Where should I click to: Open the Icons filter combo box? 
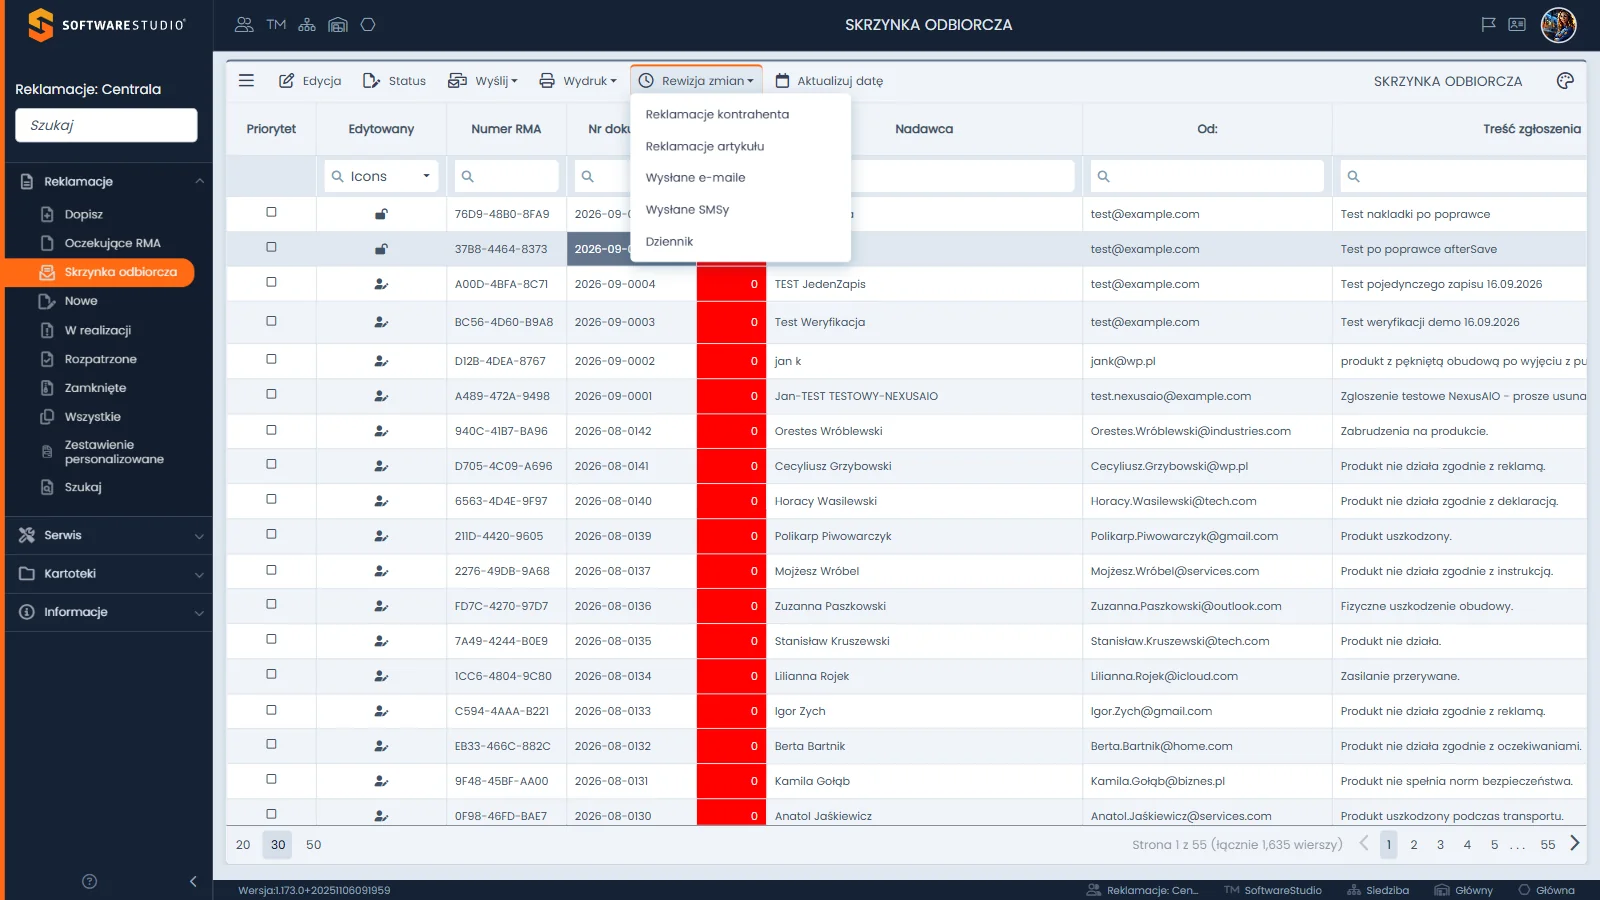pos(381,176)
